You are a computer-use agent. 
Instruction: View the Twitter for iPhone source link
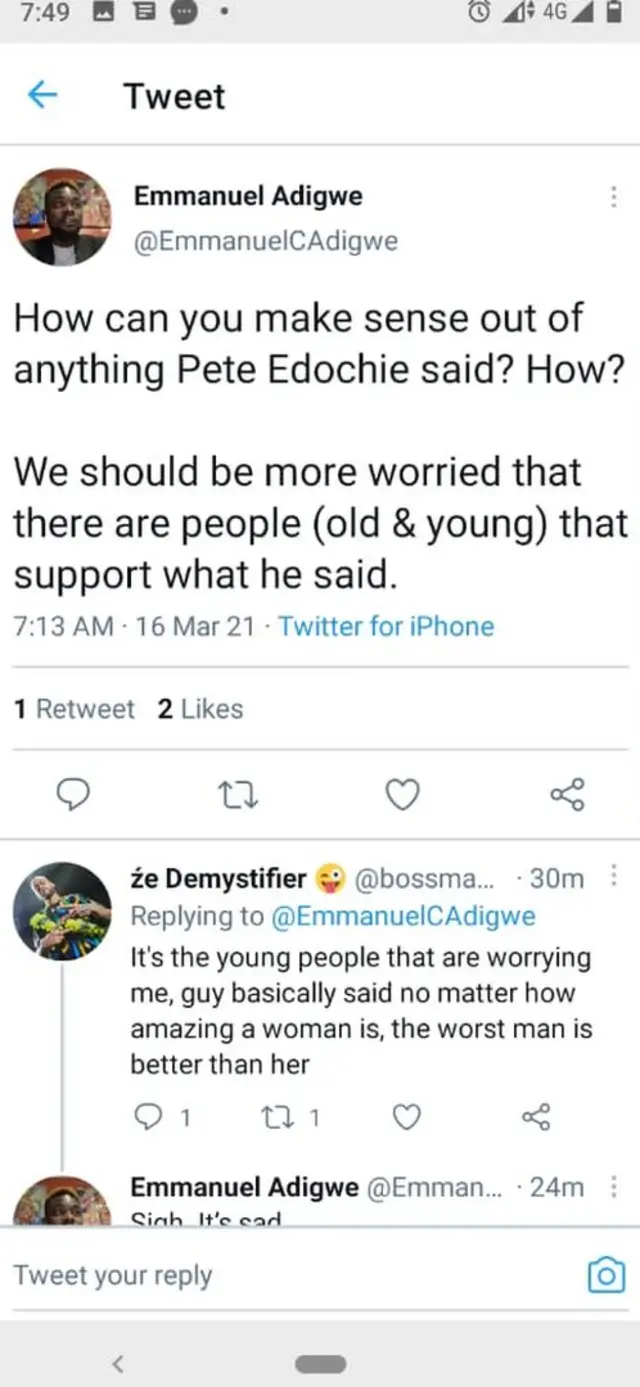386,626
